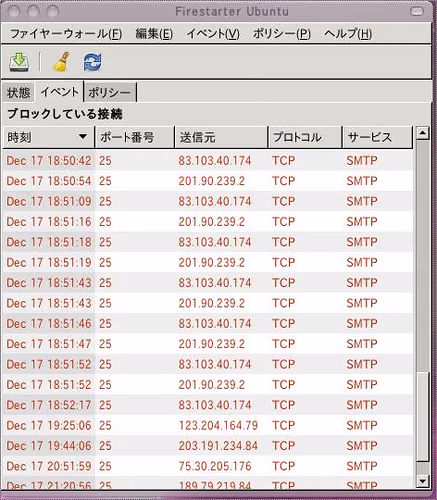Switch to the 状態 tab
This screenshot has height=500, width=437.
click(x=19, y=92)
